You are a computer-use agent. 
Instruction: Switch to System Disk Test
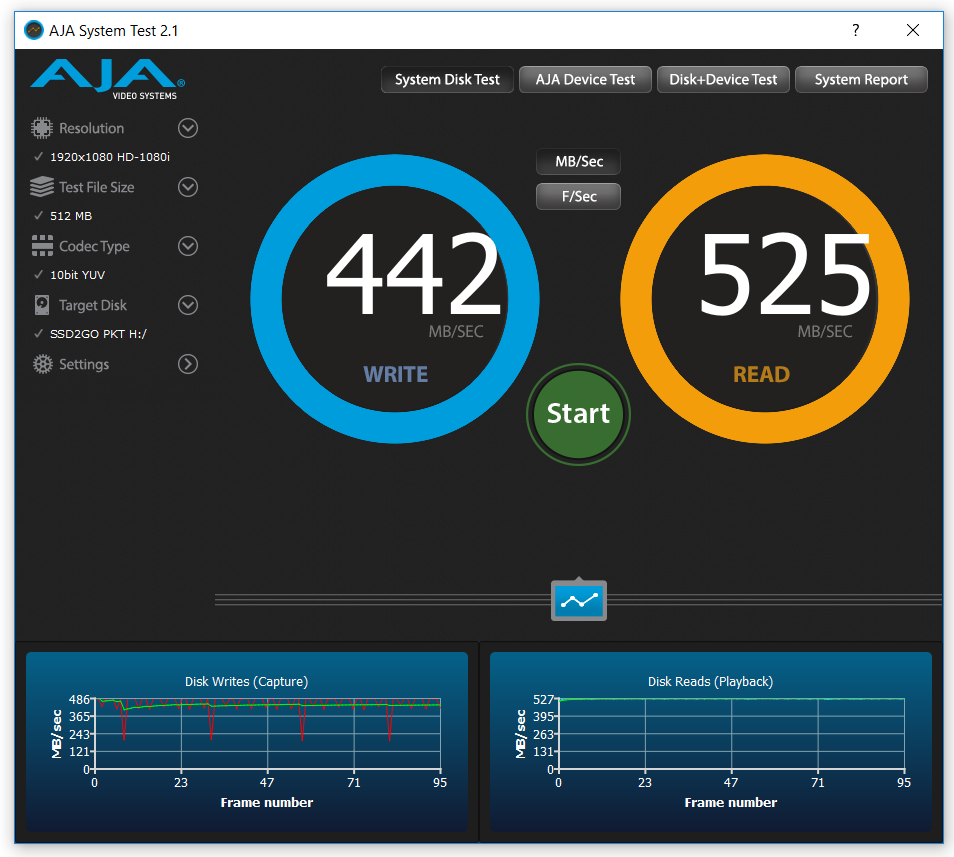point(447,80)
